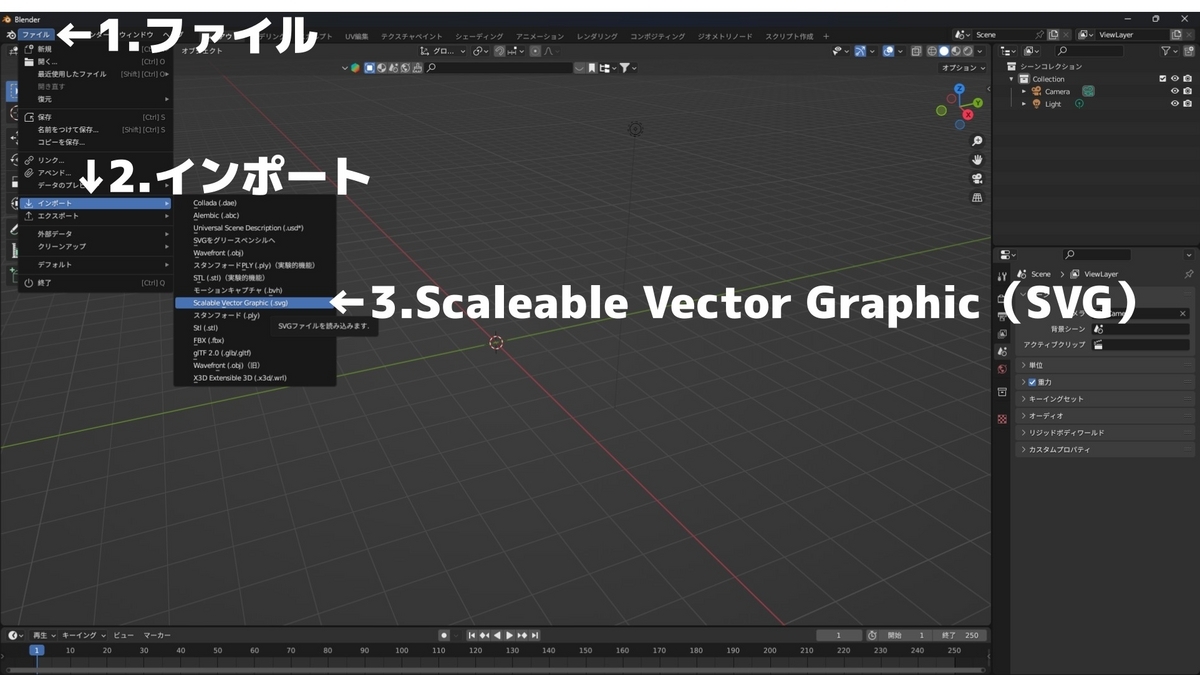Screen dimensions: 1200x675
Task: Select Alembic (.abc) import option
Action: pyautogui.click(x=255, y=215)
